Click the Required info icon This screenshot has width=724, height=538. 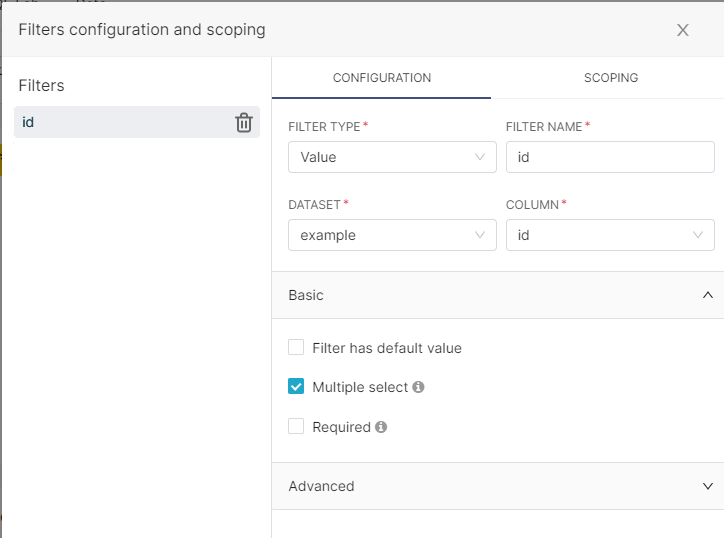(x=381, y=427)
